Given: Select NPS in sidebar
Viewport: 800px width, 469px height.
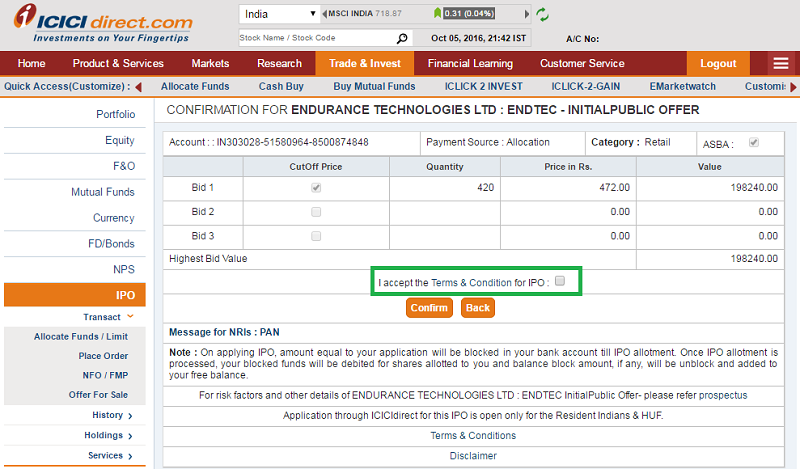Looking at the screenshot, I should click(x=124, y=269).
